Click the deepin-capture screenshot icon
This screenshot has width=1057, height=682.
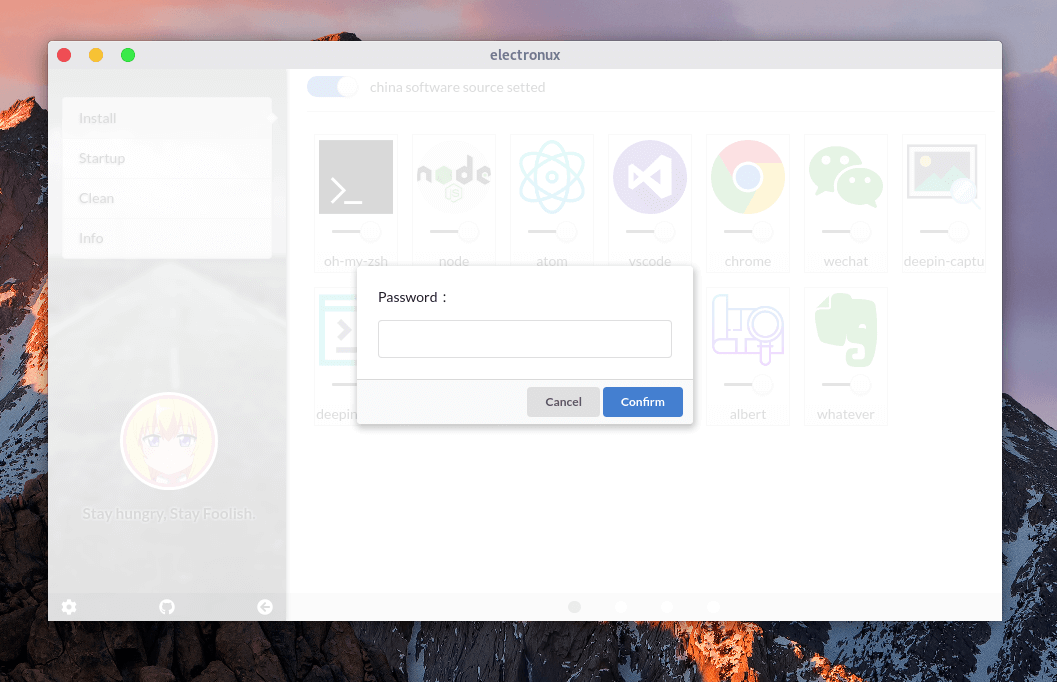coord(943,177)
